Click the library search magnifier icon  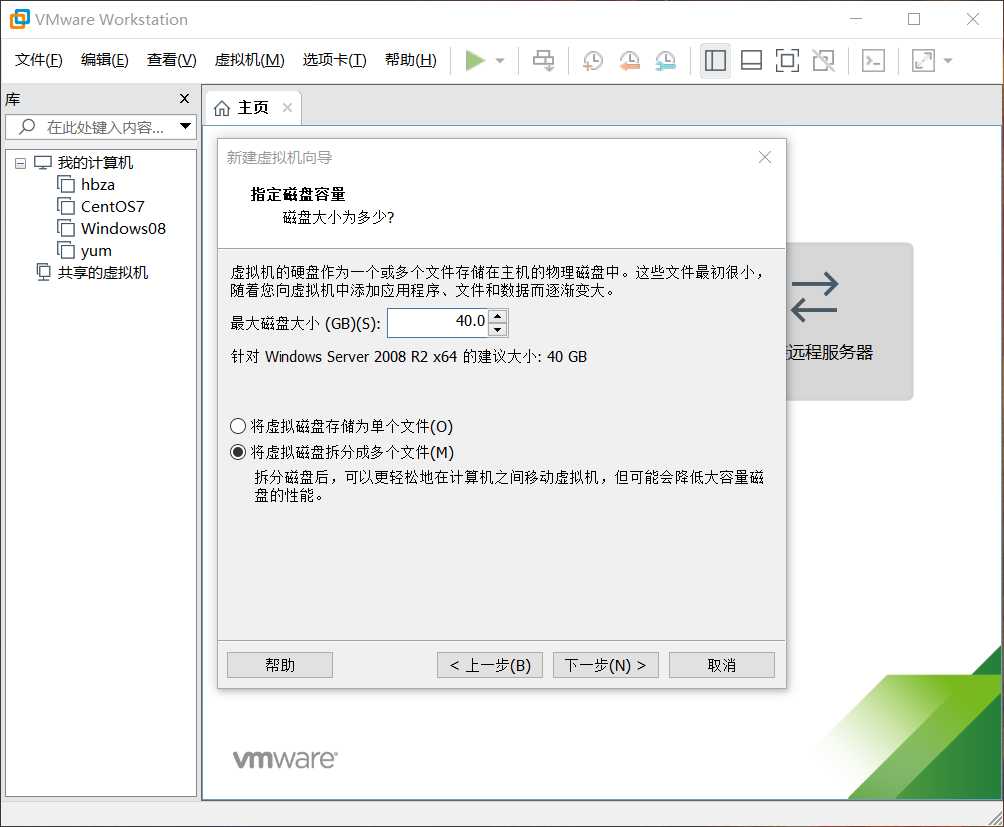click(27, 127)
